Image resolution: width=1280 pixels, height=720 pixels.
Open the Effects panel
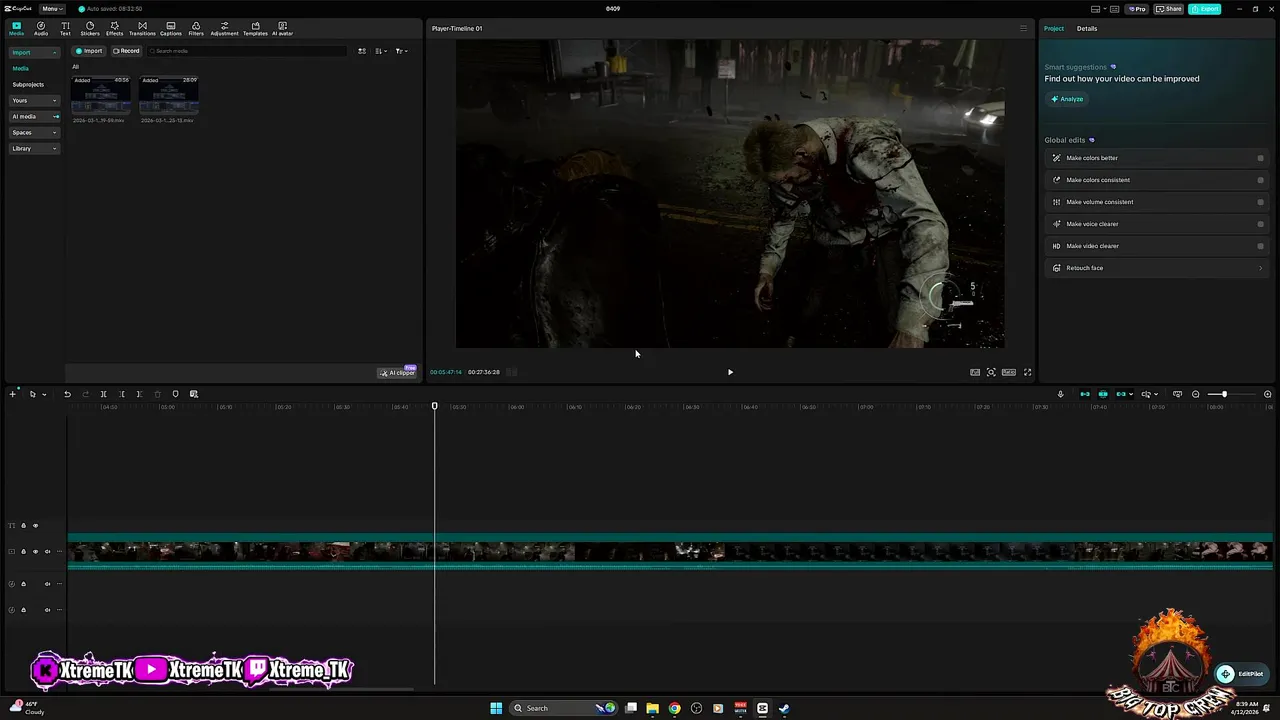115,28
